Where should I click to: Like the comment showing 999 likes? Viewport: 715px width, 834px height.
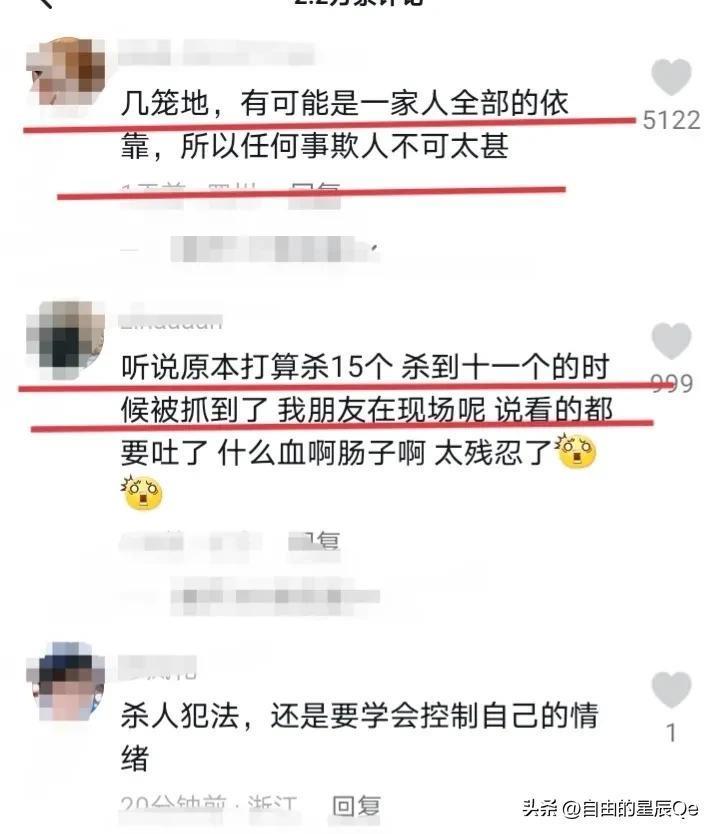click(671, 340)
